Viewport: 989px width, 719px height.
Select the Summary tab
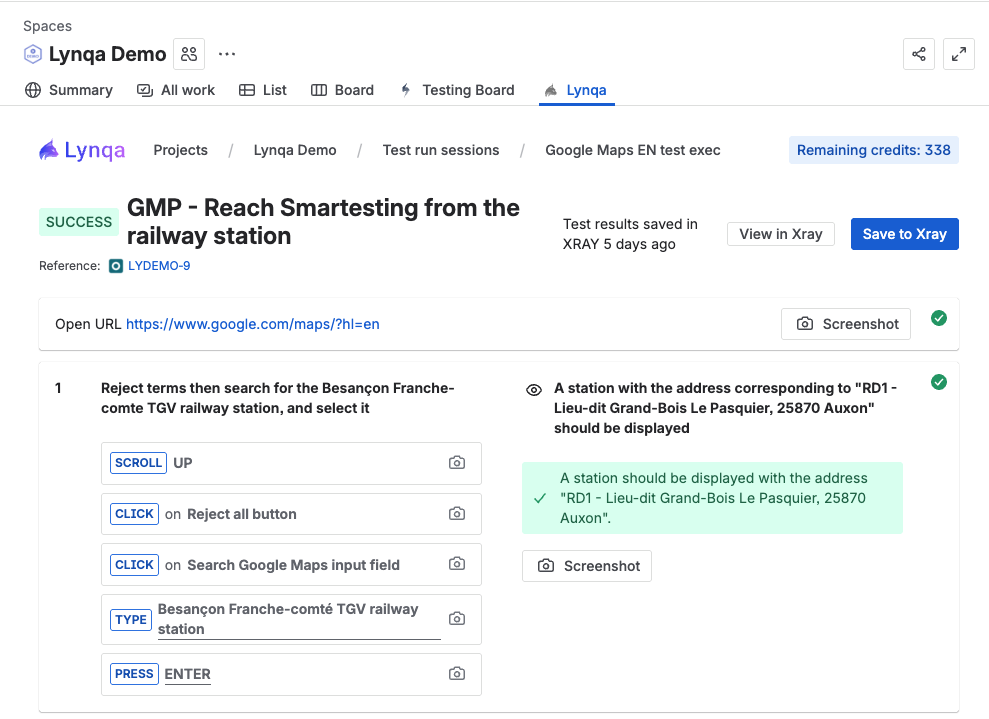(x=69, y=90)
